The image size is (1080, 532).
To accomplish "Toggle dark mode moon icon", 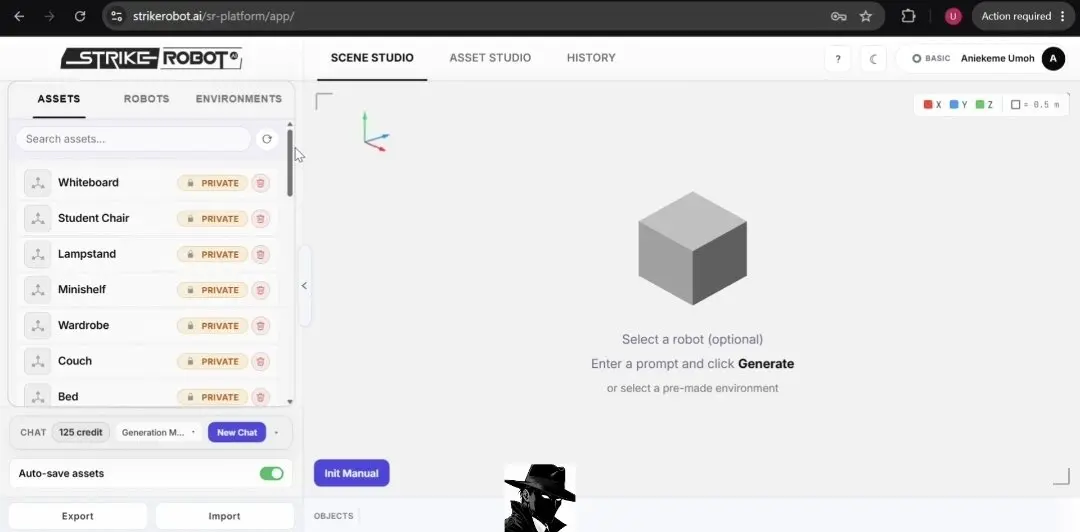I will (x=873, y=59).
